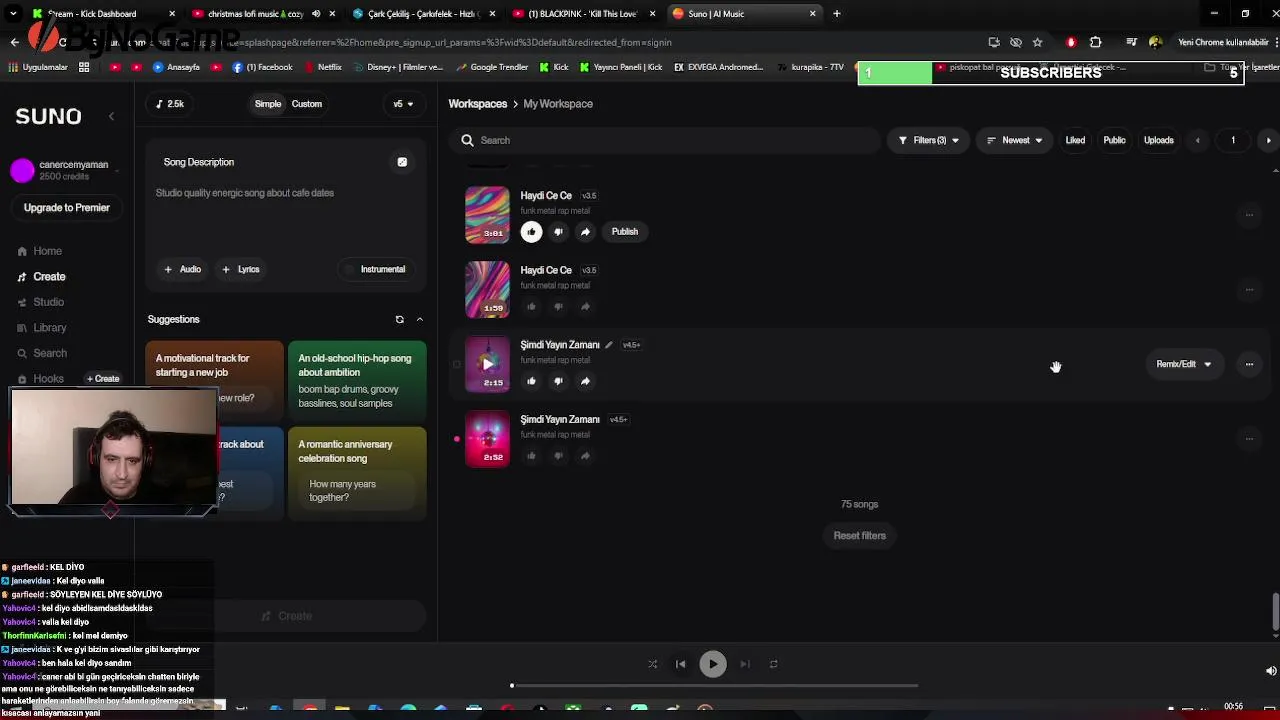Skip to the previous track
Screen dimensions: 1280x720
[x=681, y=664]
